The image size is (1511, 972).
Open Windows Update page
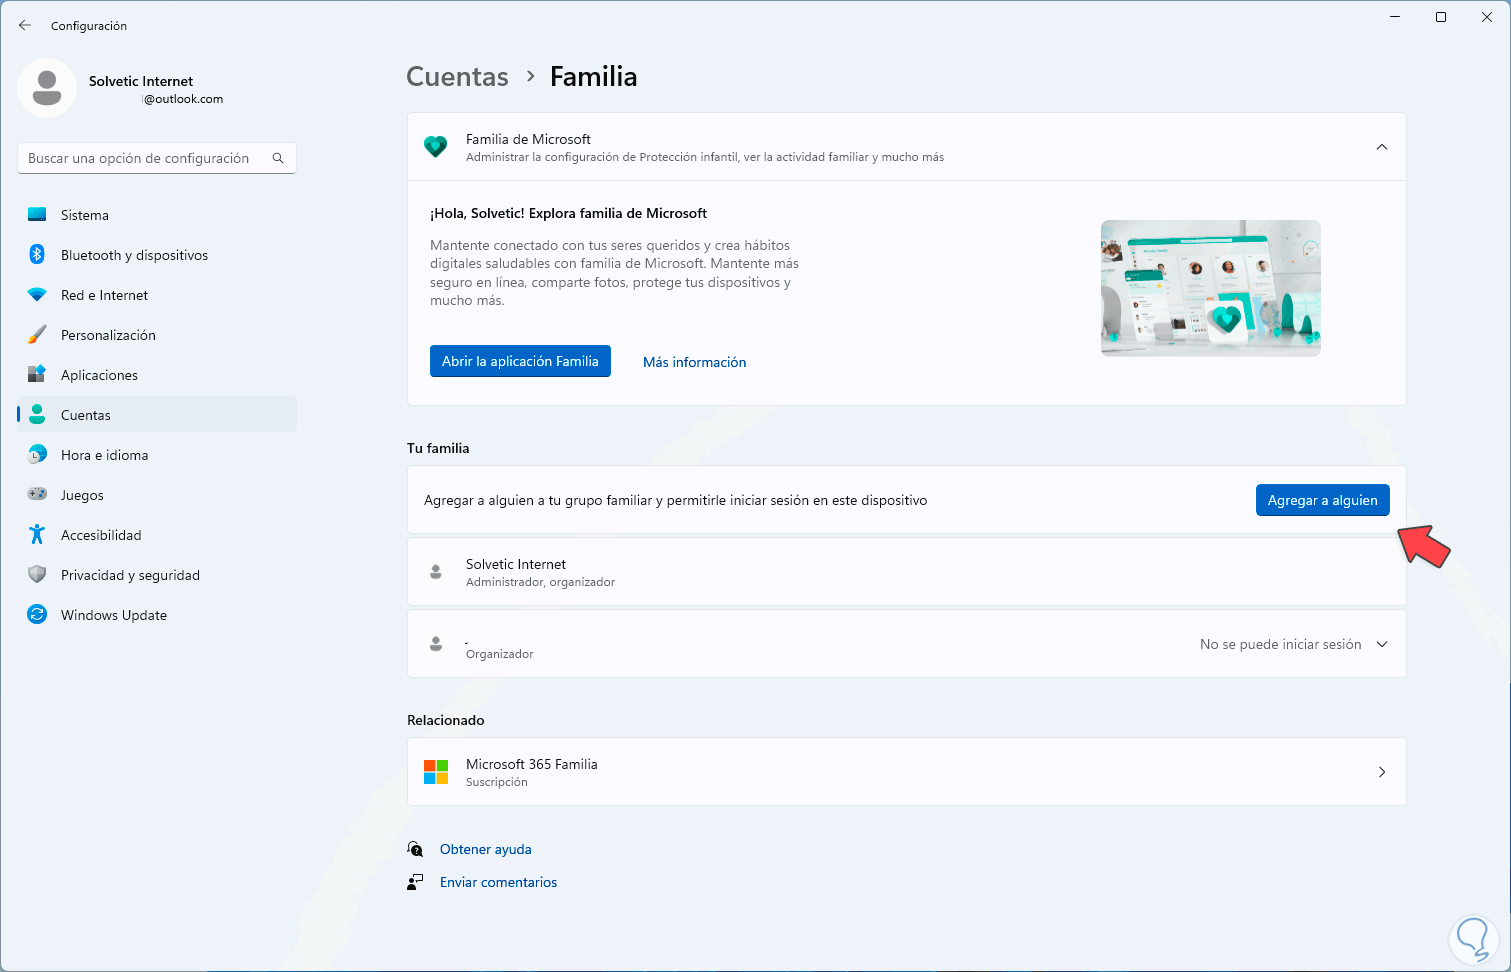[x=157, y=615]
